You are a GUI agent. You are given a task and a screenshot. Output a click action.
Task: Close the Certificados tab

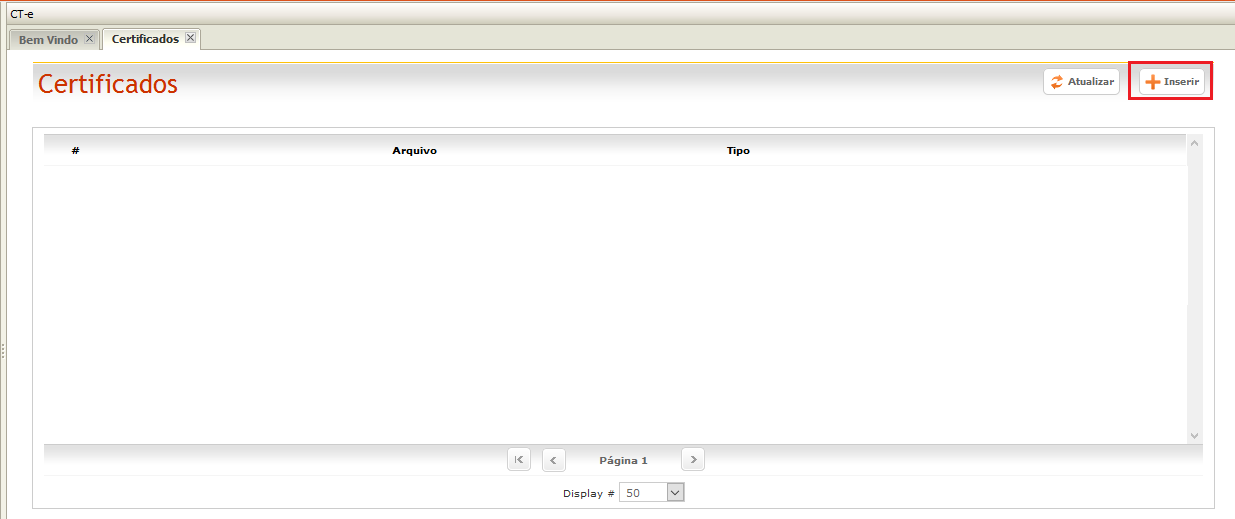(x=190, y=38)
